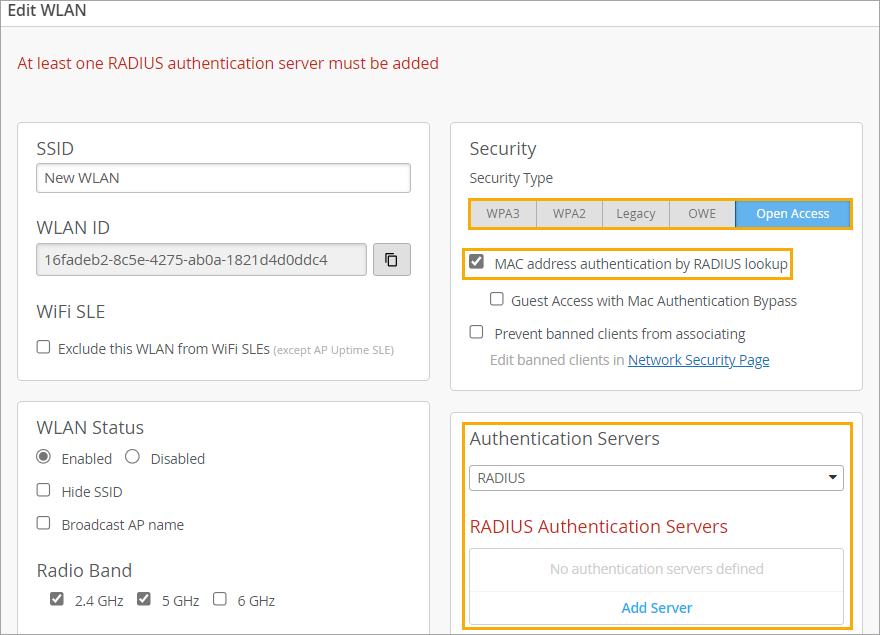Expand the Authentication Servers RADIUS dropdown
The height and width of the screenshot is (635, 880).
656,478
